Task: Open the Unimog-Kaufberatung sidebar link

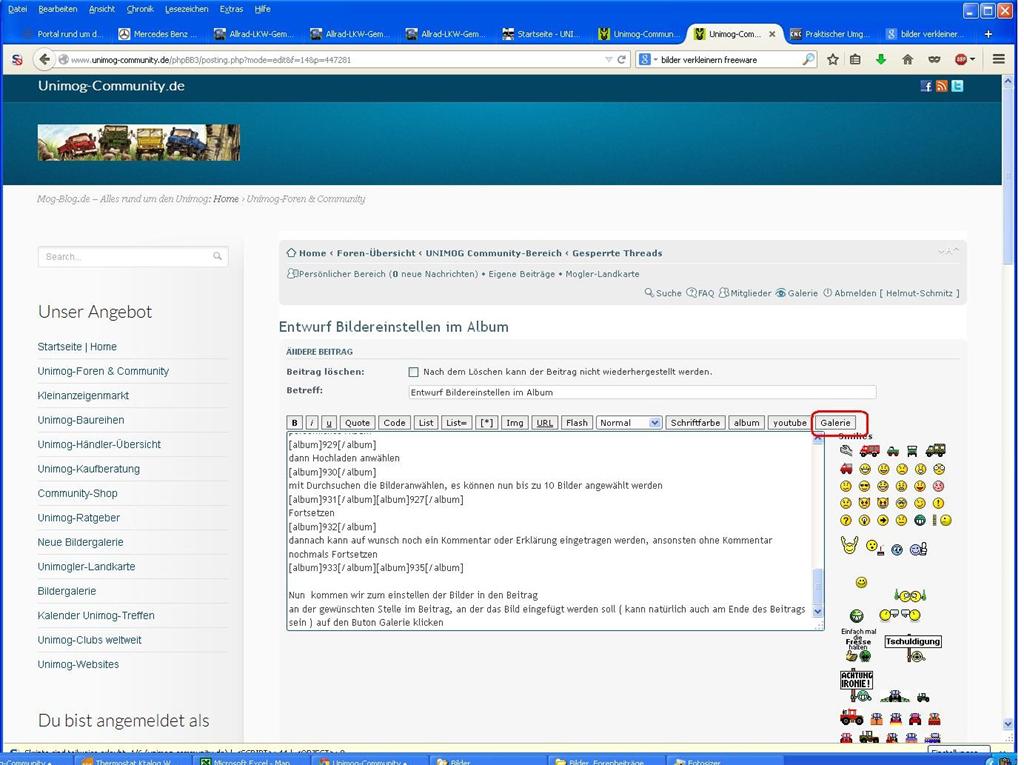Action: coord(89,469)
